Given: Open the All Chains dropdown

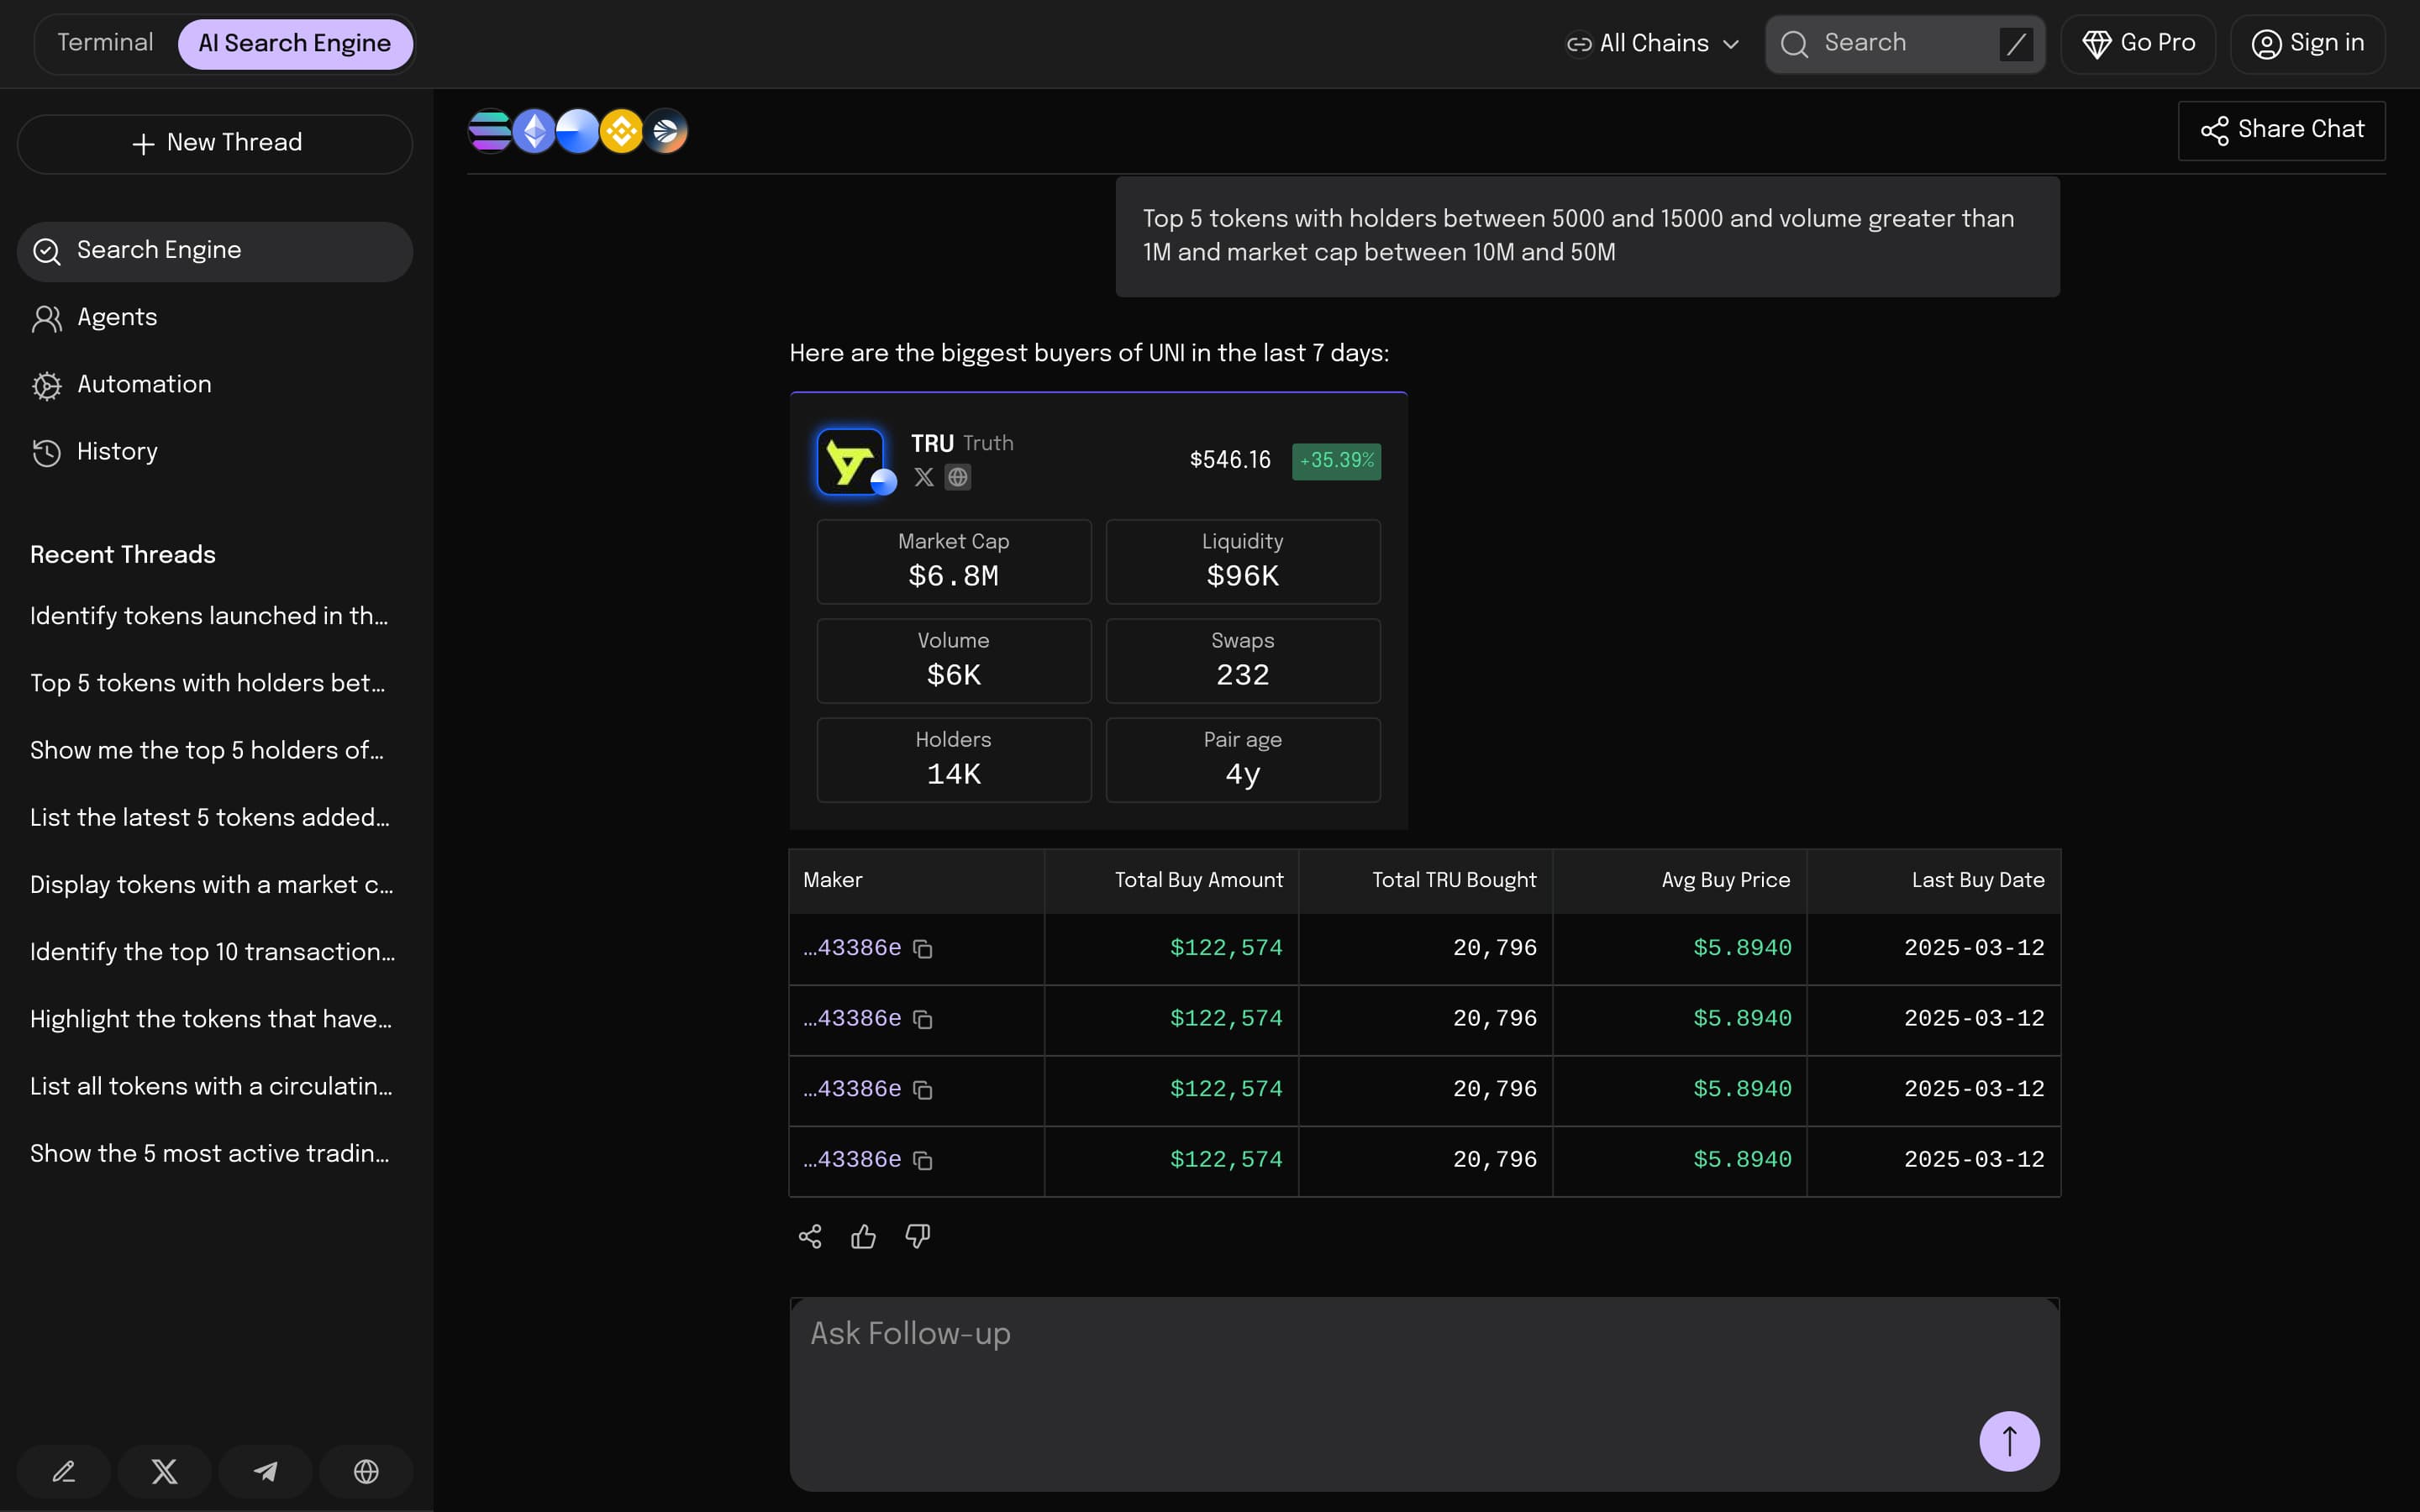Looking at the screenshot, I should pos(1652,44).
